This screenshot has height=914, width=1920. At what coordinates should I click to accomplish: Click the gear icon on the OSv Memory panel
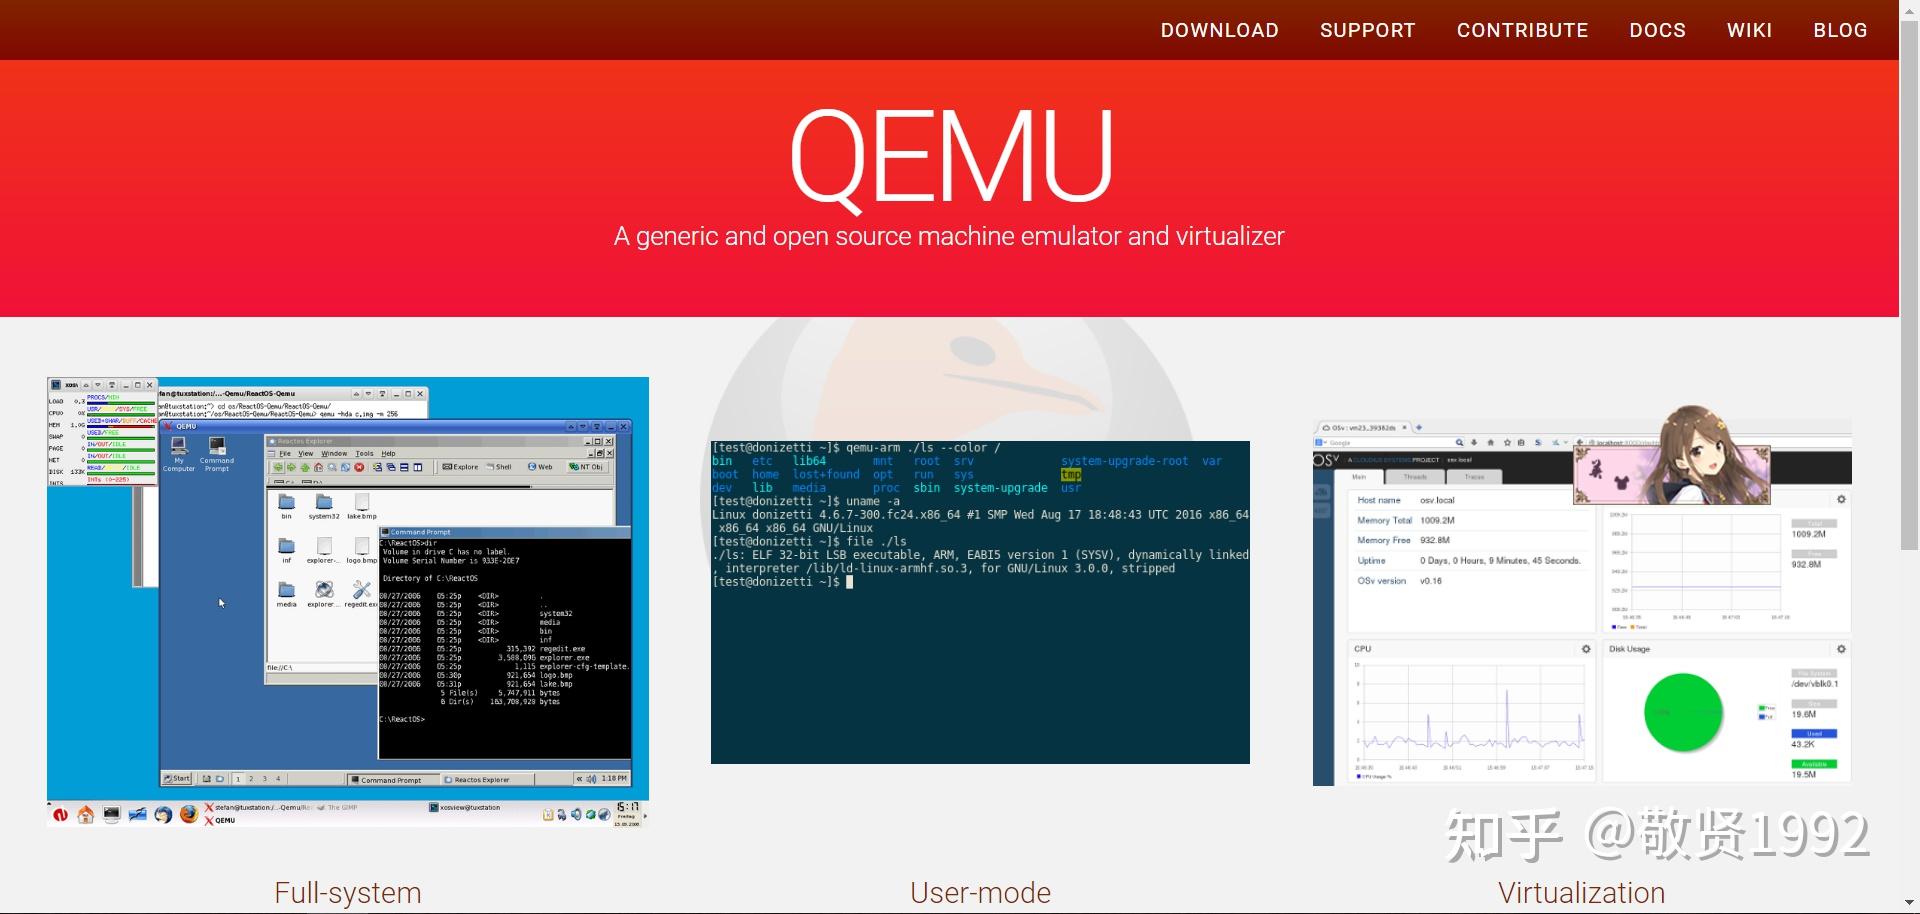[1841, 500]
